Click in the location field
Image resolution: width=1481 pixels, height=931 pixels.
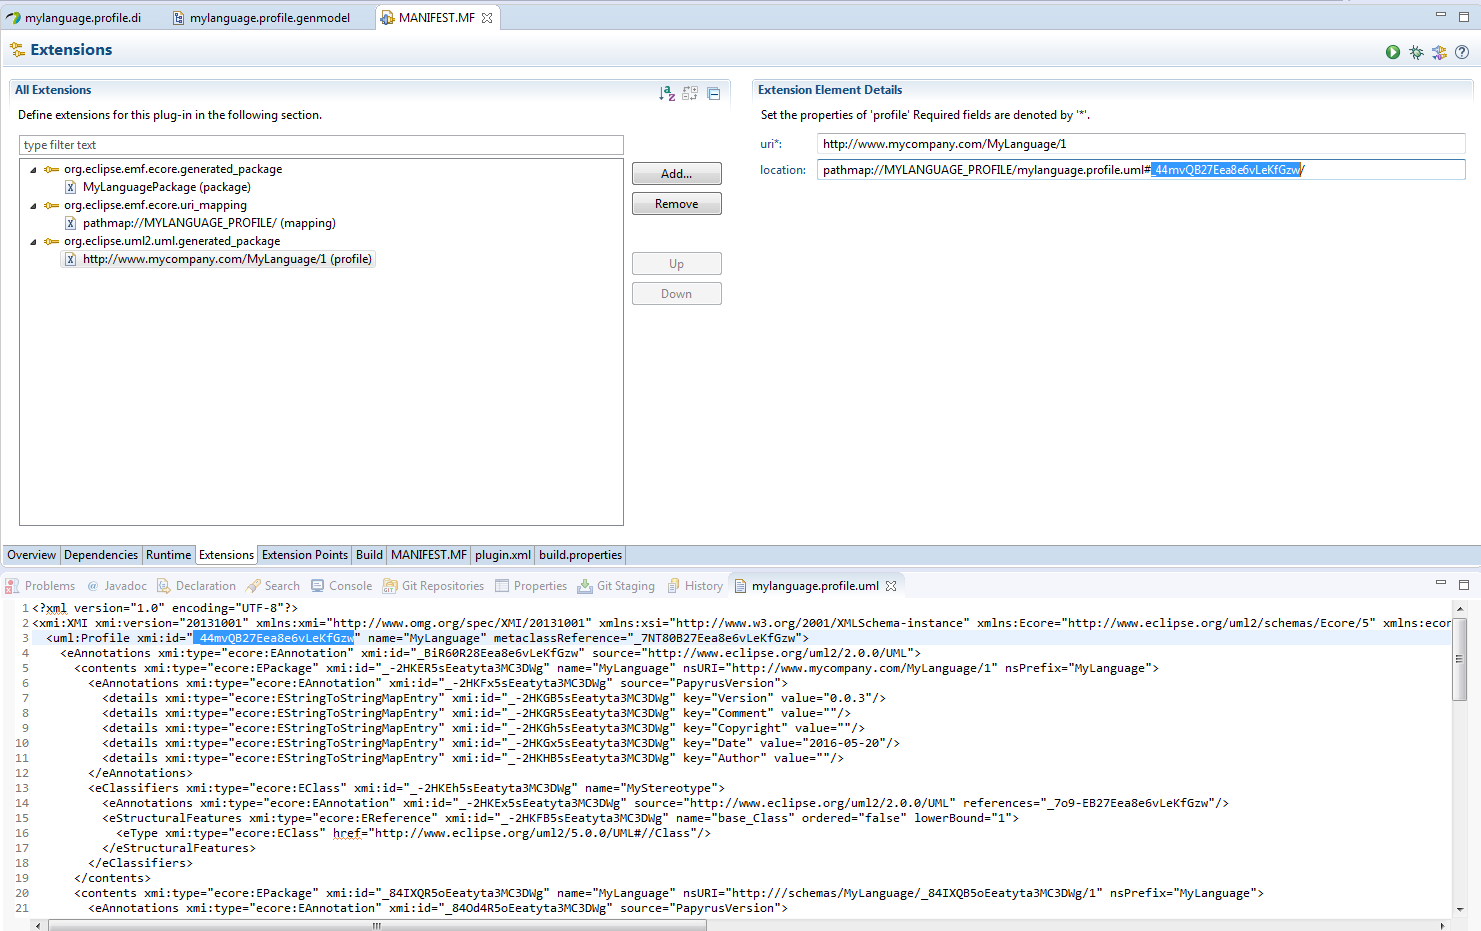[1141, 170]
